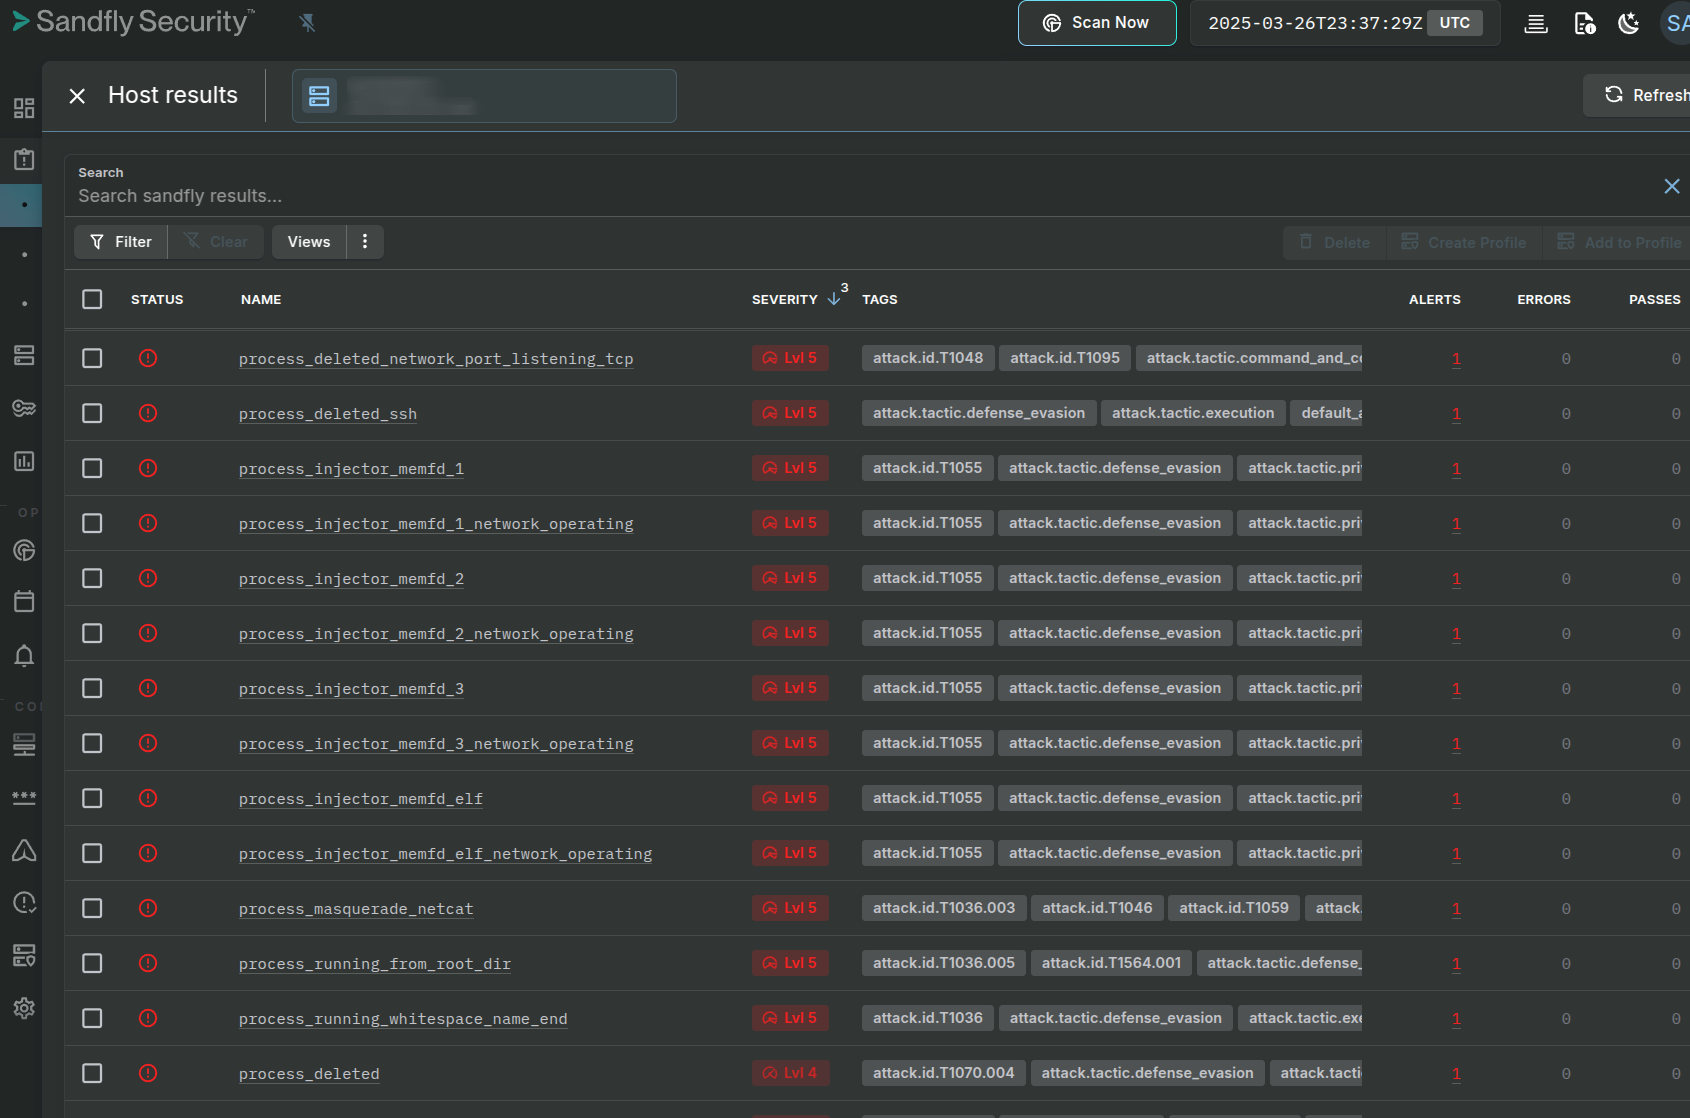Open the reports bar-chart icon in sidebar

click(x=23, y=461)
